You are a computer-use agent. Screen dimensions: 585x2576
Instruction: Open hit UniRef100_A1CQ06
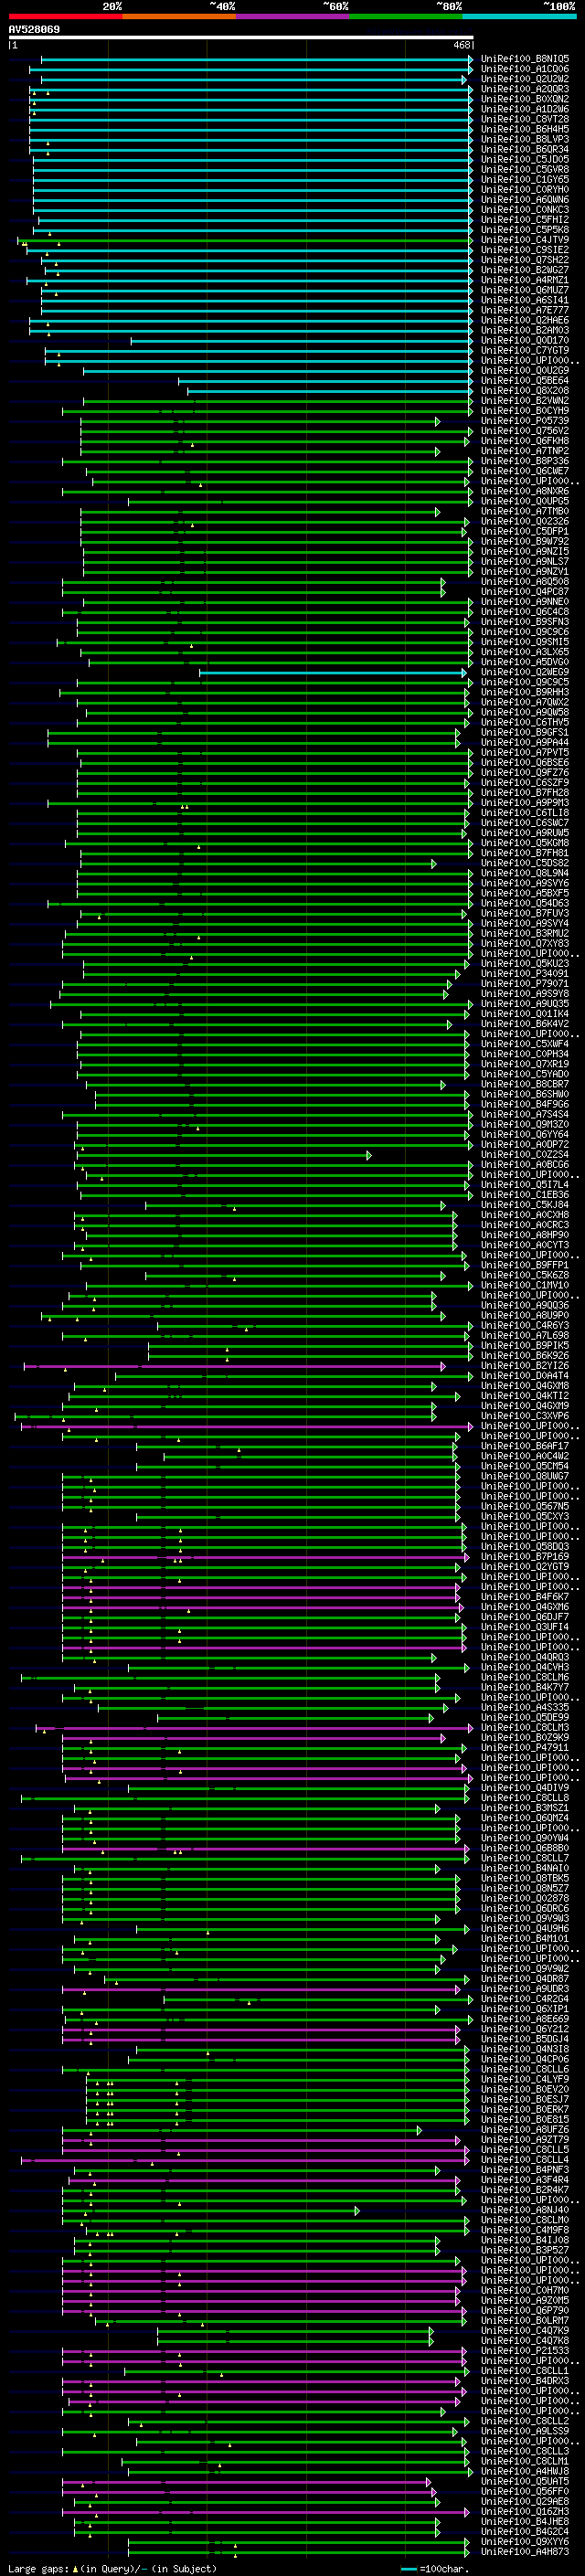pyautogui.click(x=525, y=69)
